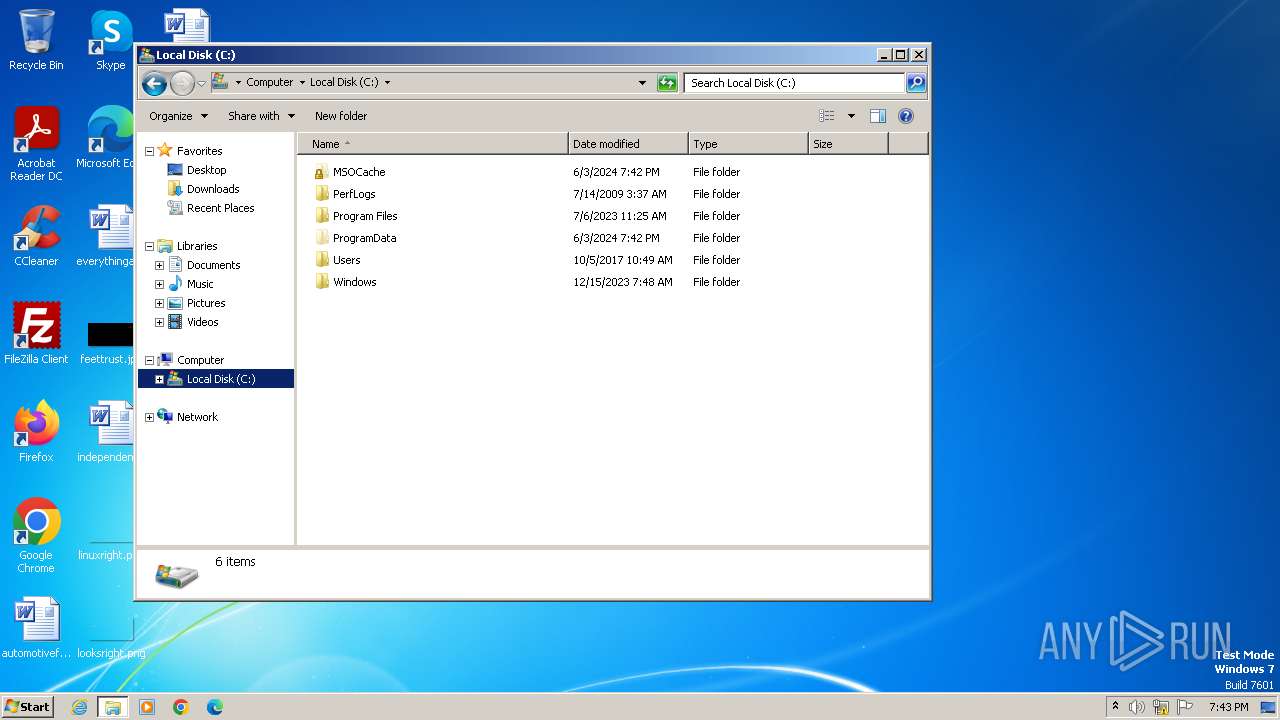The width and height of the screenshot is (1280, 720).
Task: Go back with the Explorer Back arrow
Action: pos(154,83)
